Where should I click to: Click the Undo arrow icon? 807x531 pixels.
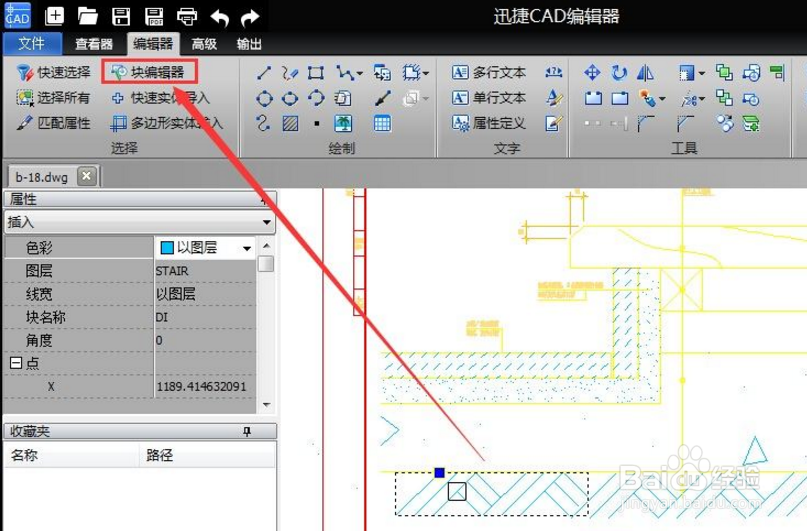(x=220, y=18)
